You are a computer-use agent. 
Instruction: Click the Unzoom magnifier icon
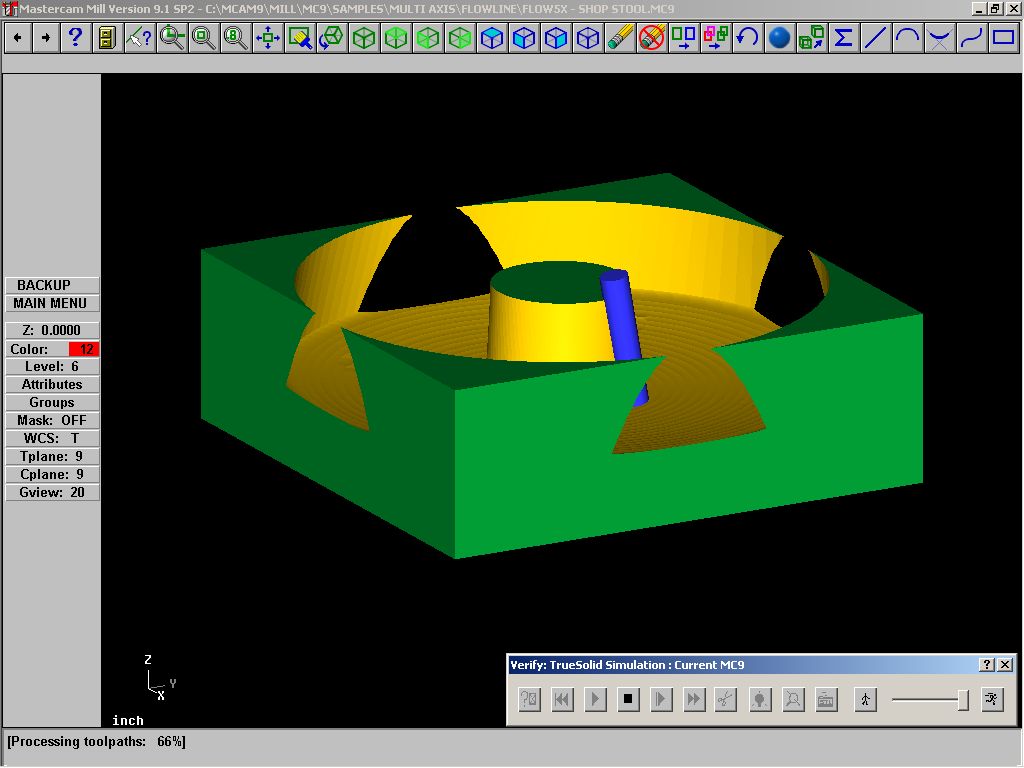(203, 38)
